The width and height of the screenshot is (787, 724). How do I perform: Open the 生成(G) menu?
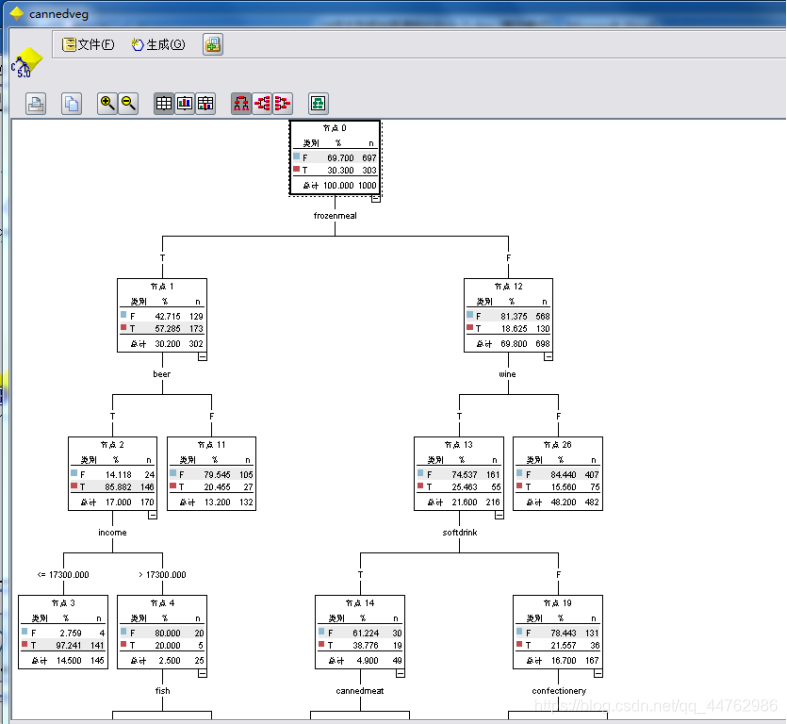(x=158, y=45)
